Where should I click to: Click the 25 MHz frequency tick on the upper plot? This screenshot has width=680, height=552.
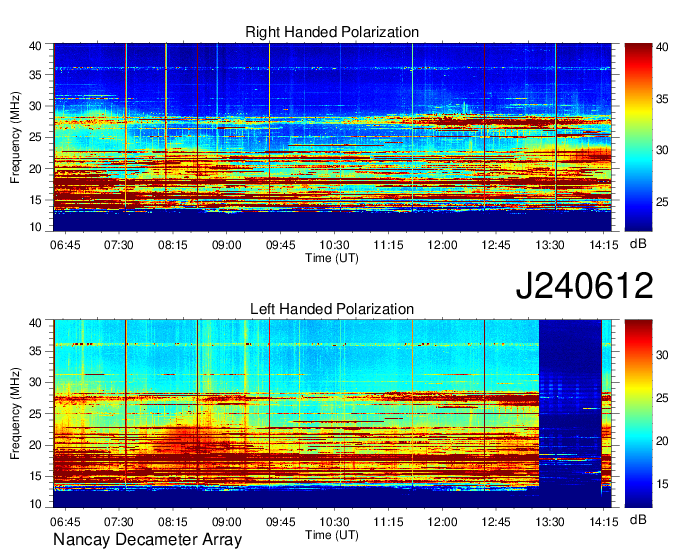35,137
